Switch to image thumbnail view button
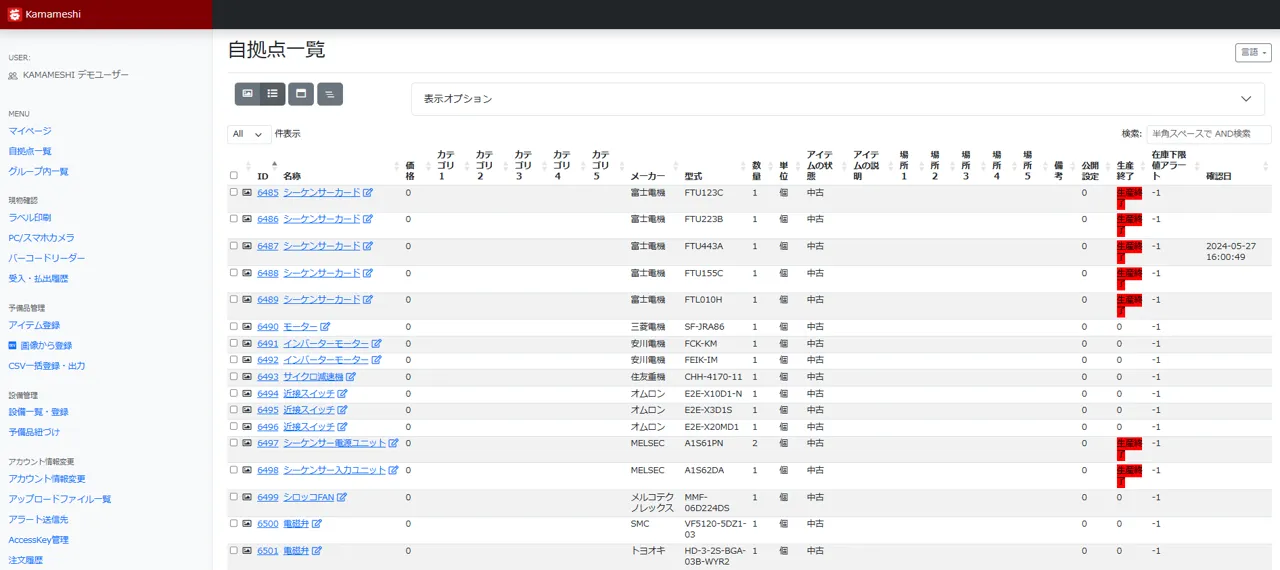Screen dimensions: 1280x570 (x=248, y=94)
